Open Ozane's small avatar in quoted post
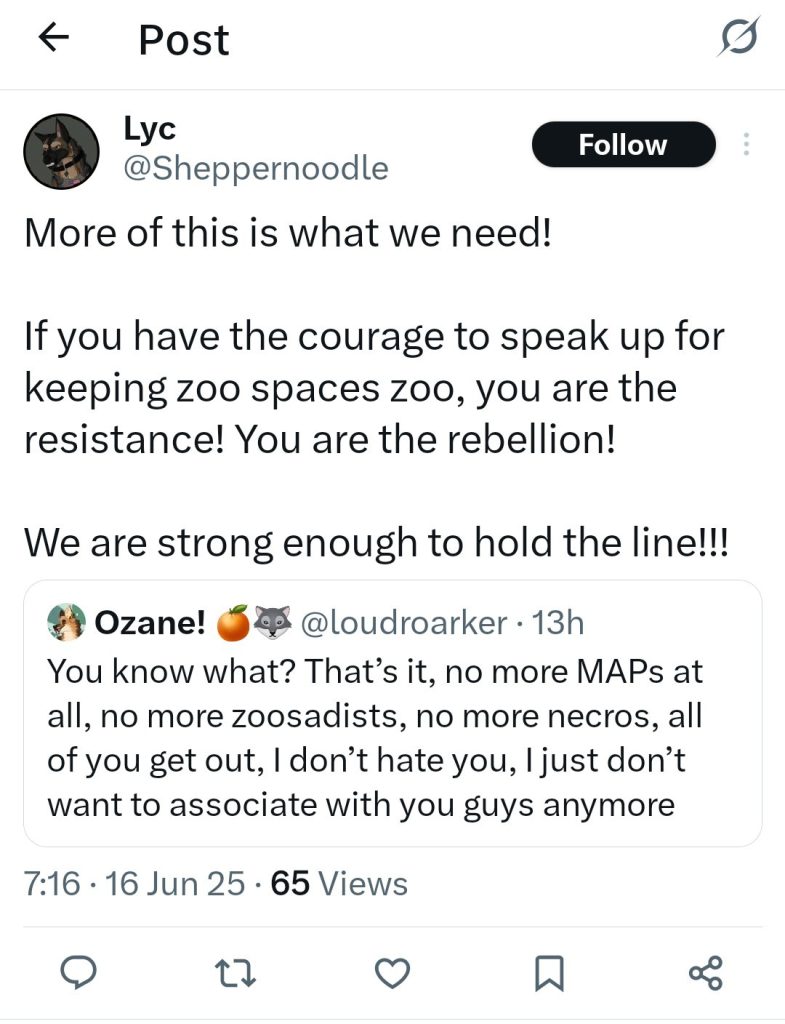The width and height of the screenshot is (785, 1024). coord(67,622)
